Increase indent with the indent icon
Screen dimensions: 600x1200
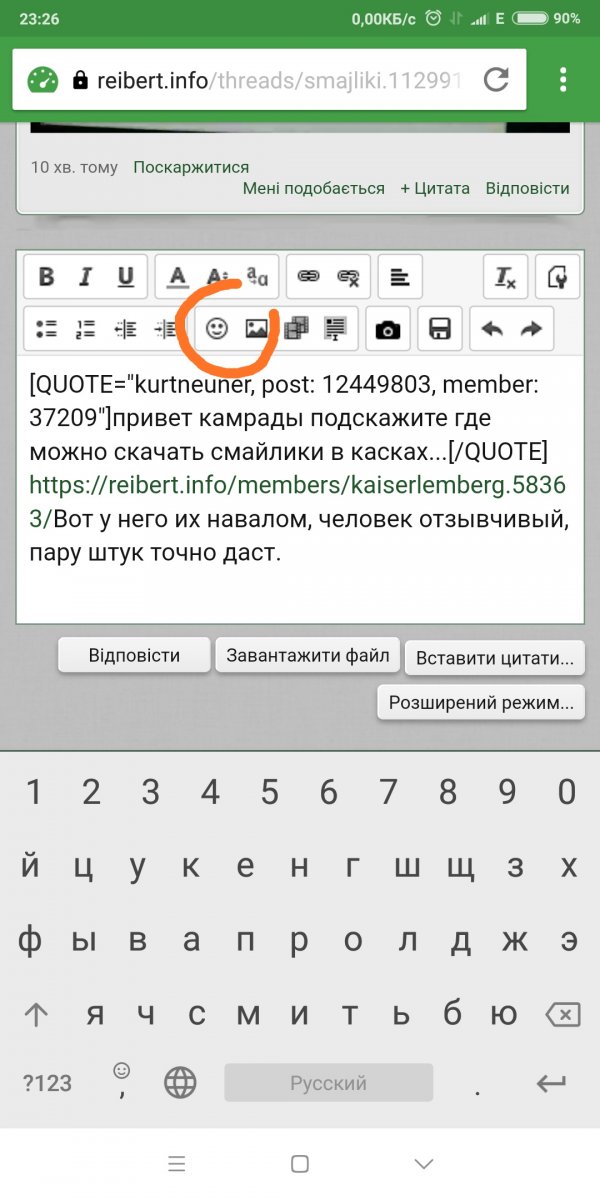[165, 329]
